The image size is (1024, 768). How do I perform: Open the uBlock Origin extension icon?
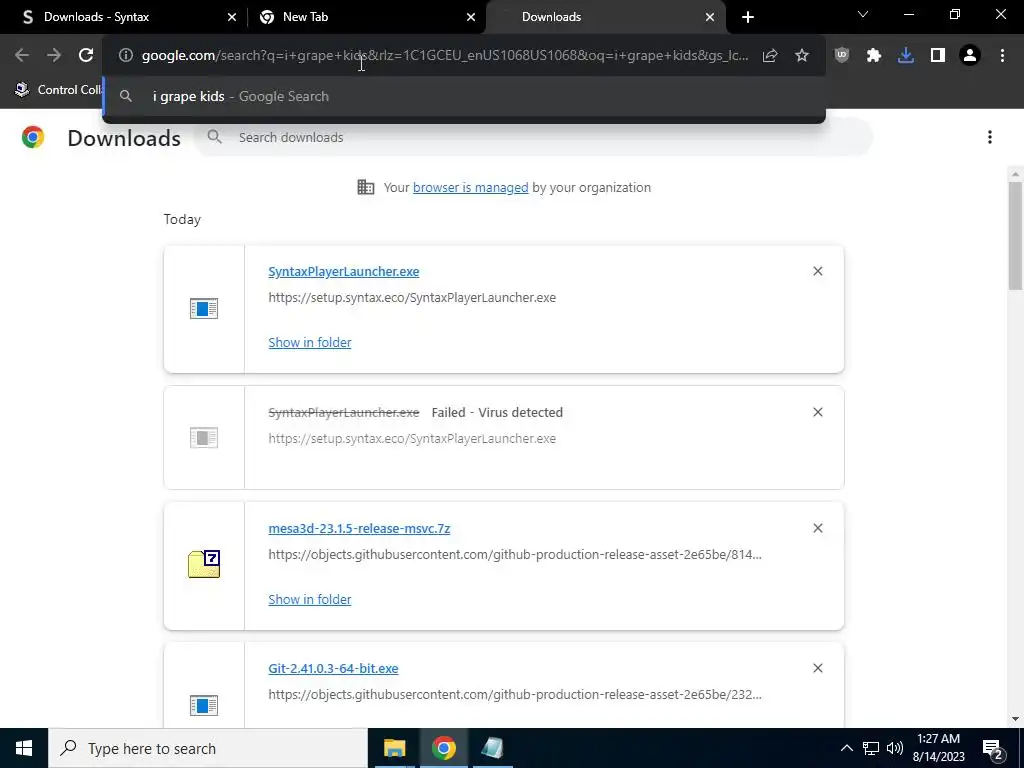[842, 56]
